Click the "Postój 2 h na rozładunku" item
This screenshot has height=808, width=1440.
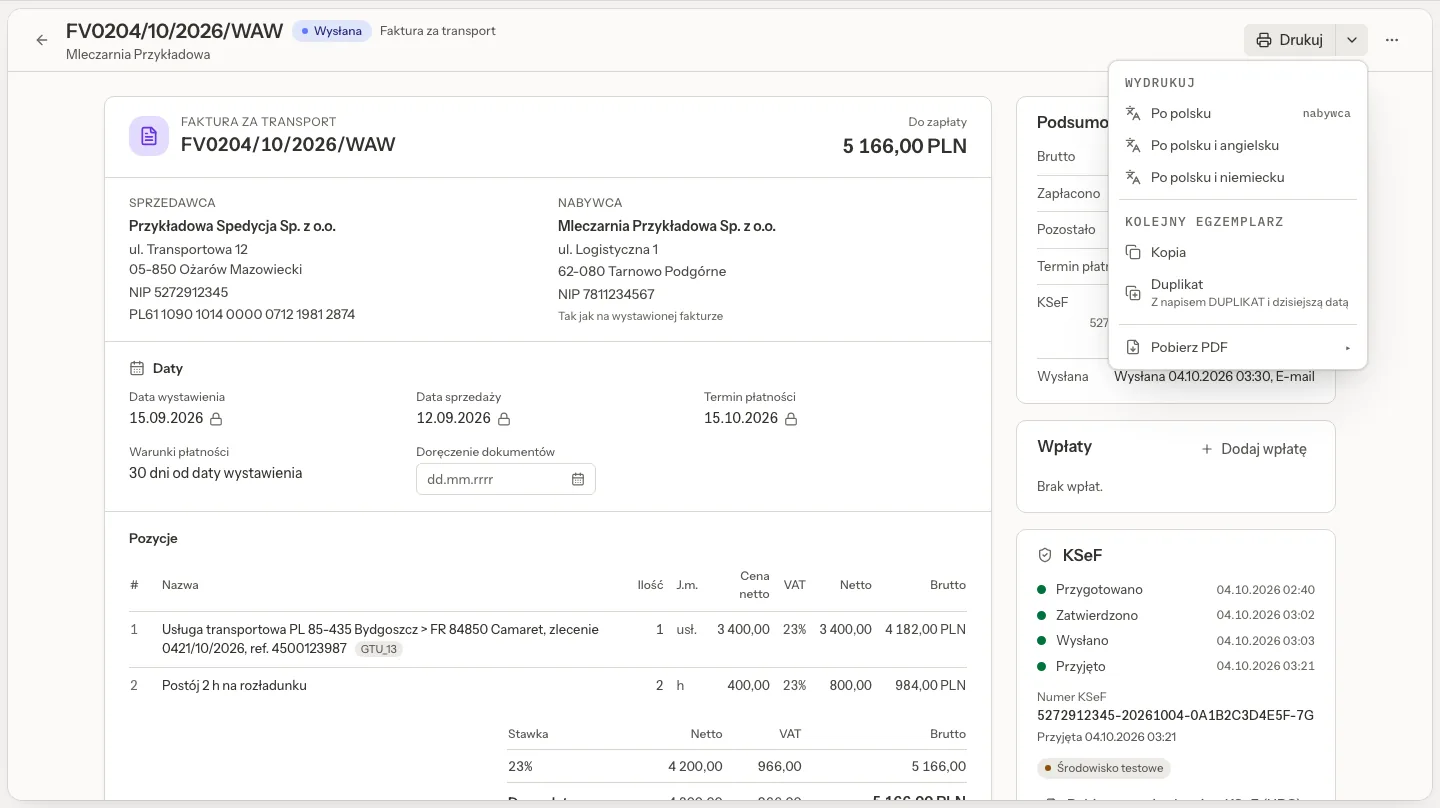(234, 686)
